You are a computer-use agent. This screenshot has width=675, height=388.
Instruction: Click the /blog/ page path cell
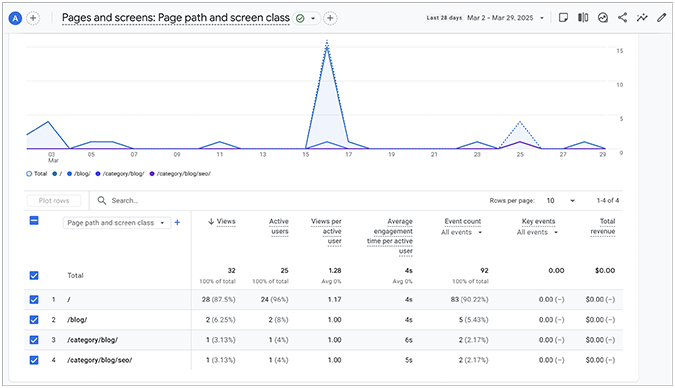click(x=77, y=320)
